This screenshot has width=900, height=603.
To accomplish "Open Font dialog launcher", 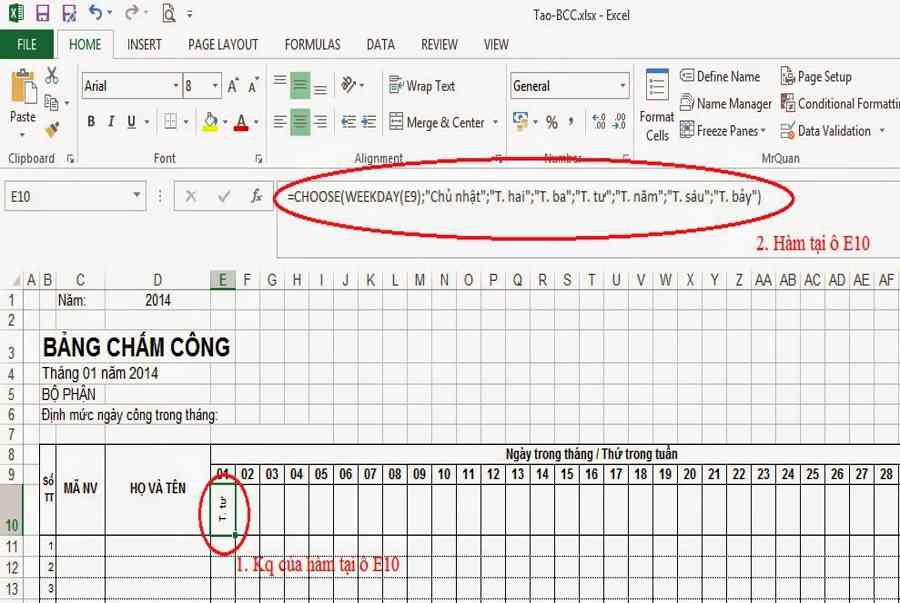I will coord(259,158).
